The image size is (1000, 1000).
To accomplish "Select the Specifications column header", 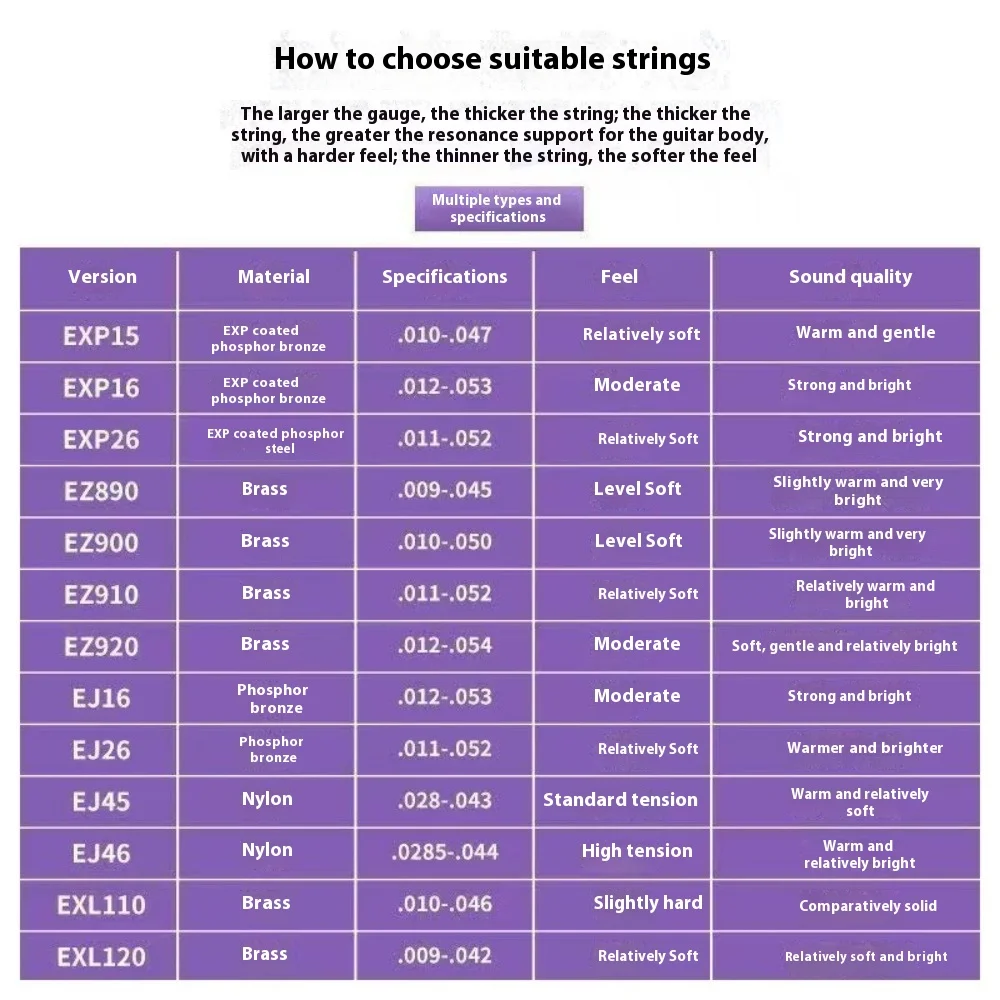I will [444, 277].
